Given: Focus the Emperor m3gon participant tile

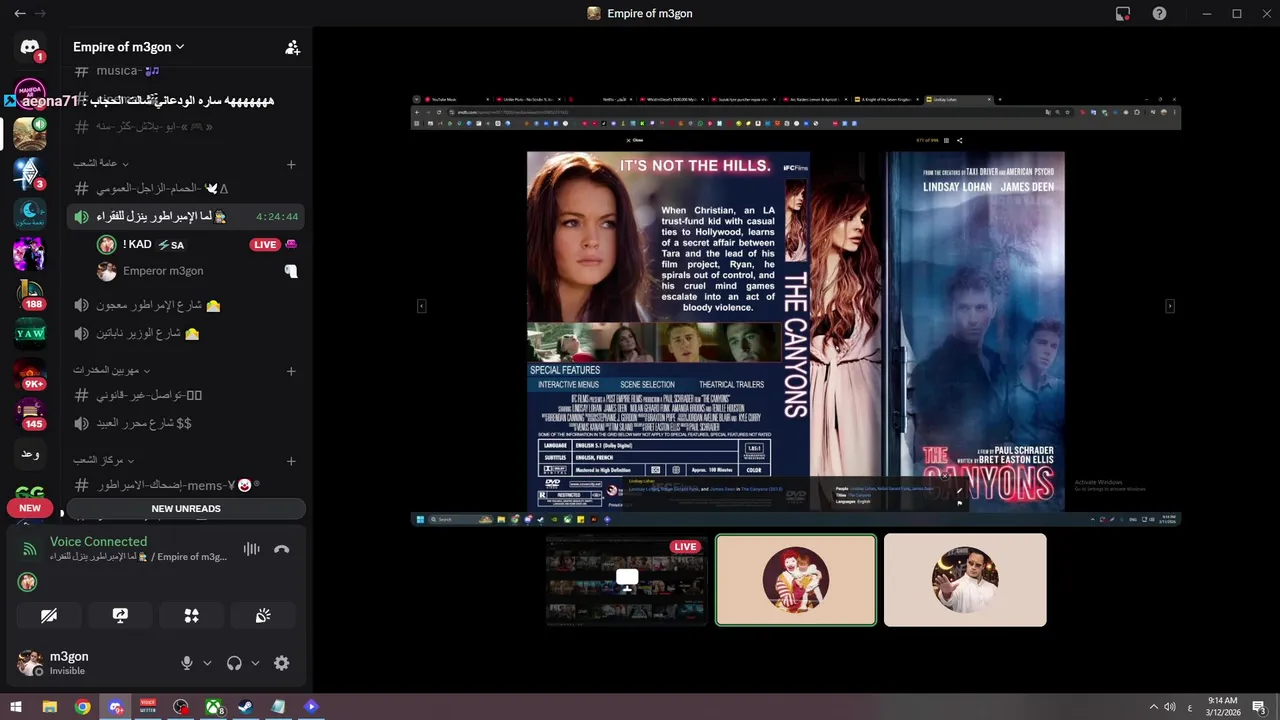Looking at the screenshot, I should click(965, 580).
